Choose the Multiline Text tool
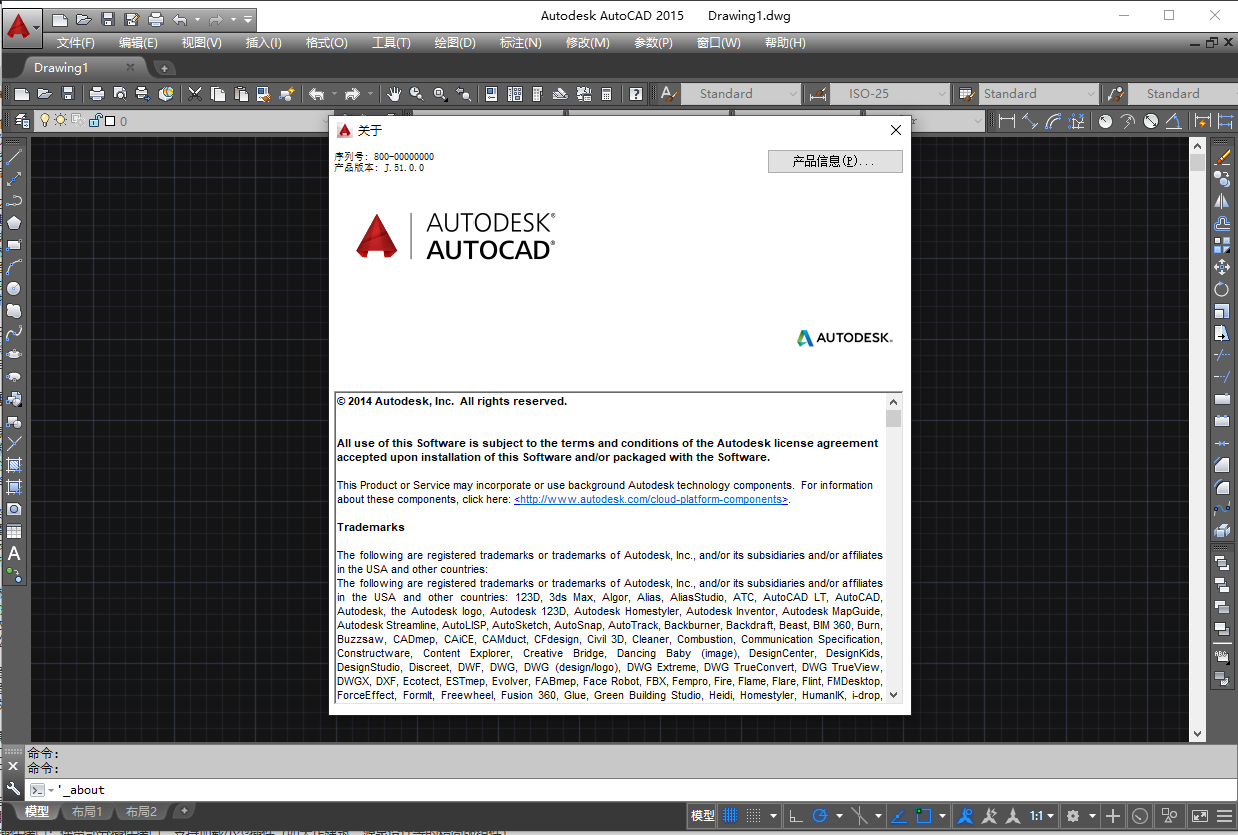Viewport: 1238px width, 835px height. point(14,553)
